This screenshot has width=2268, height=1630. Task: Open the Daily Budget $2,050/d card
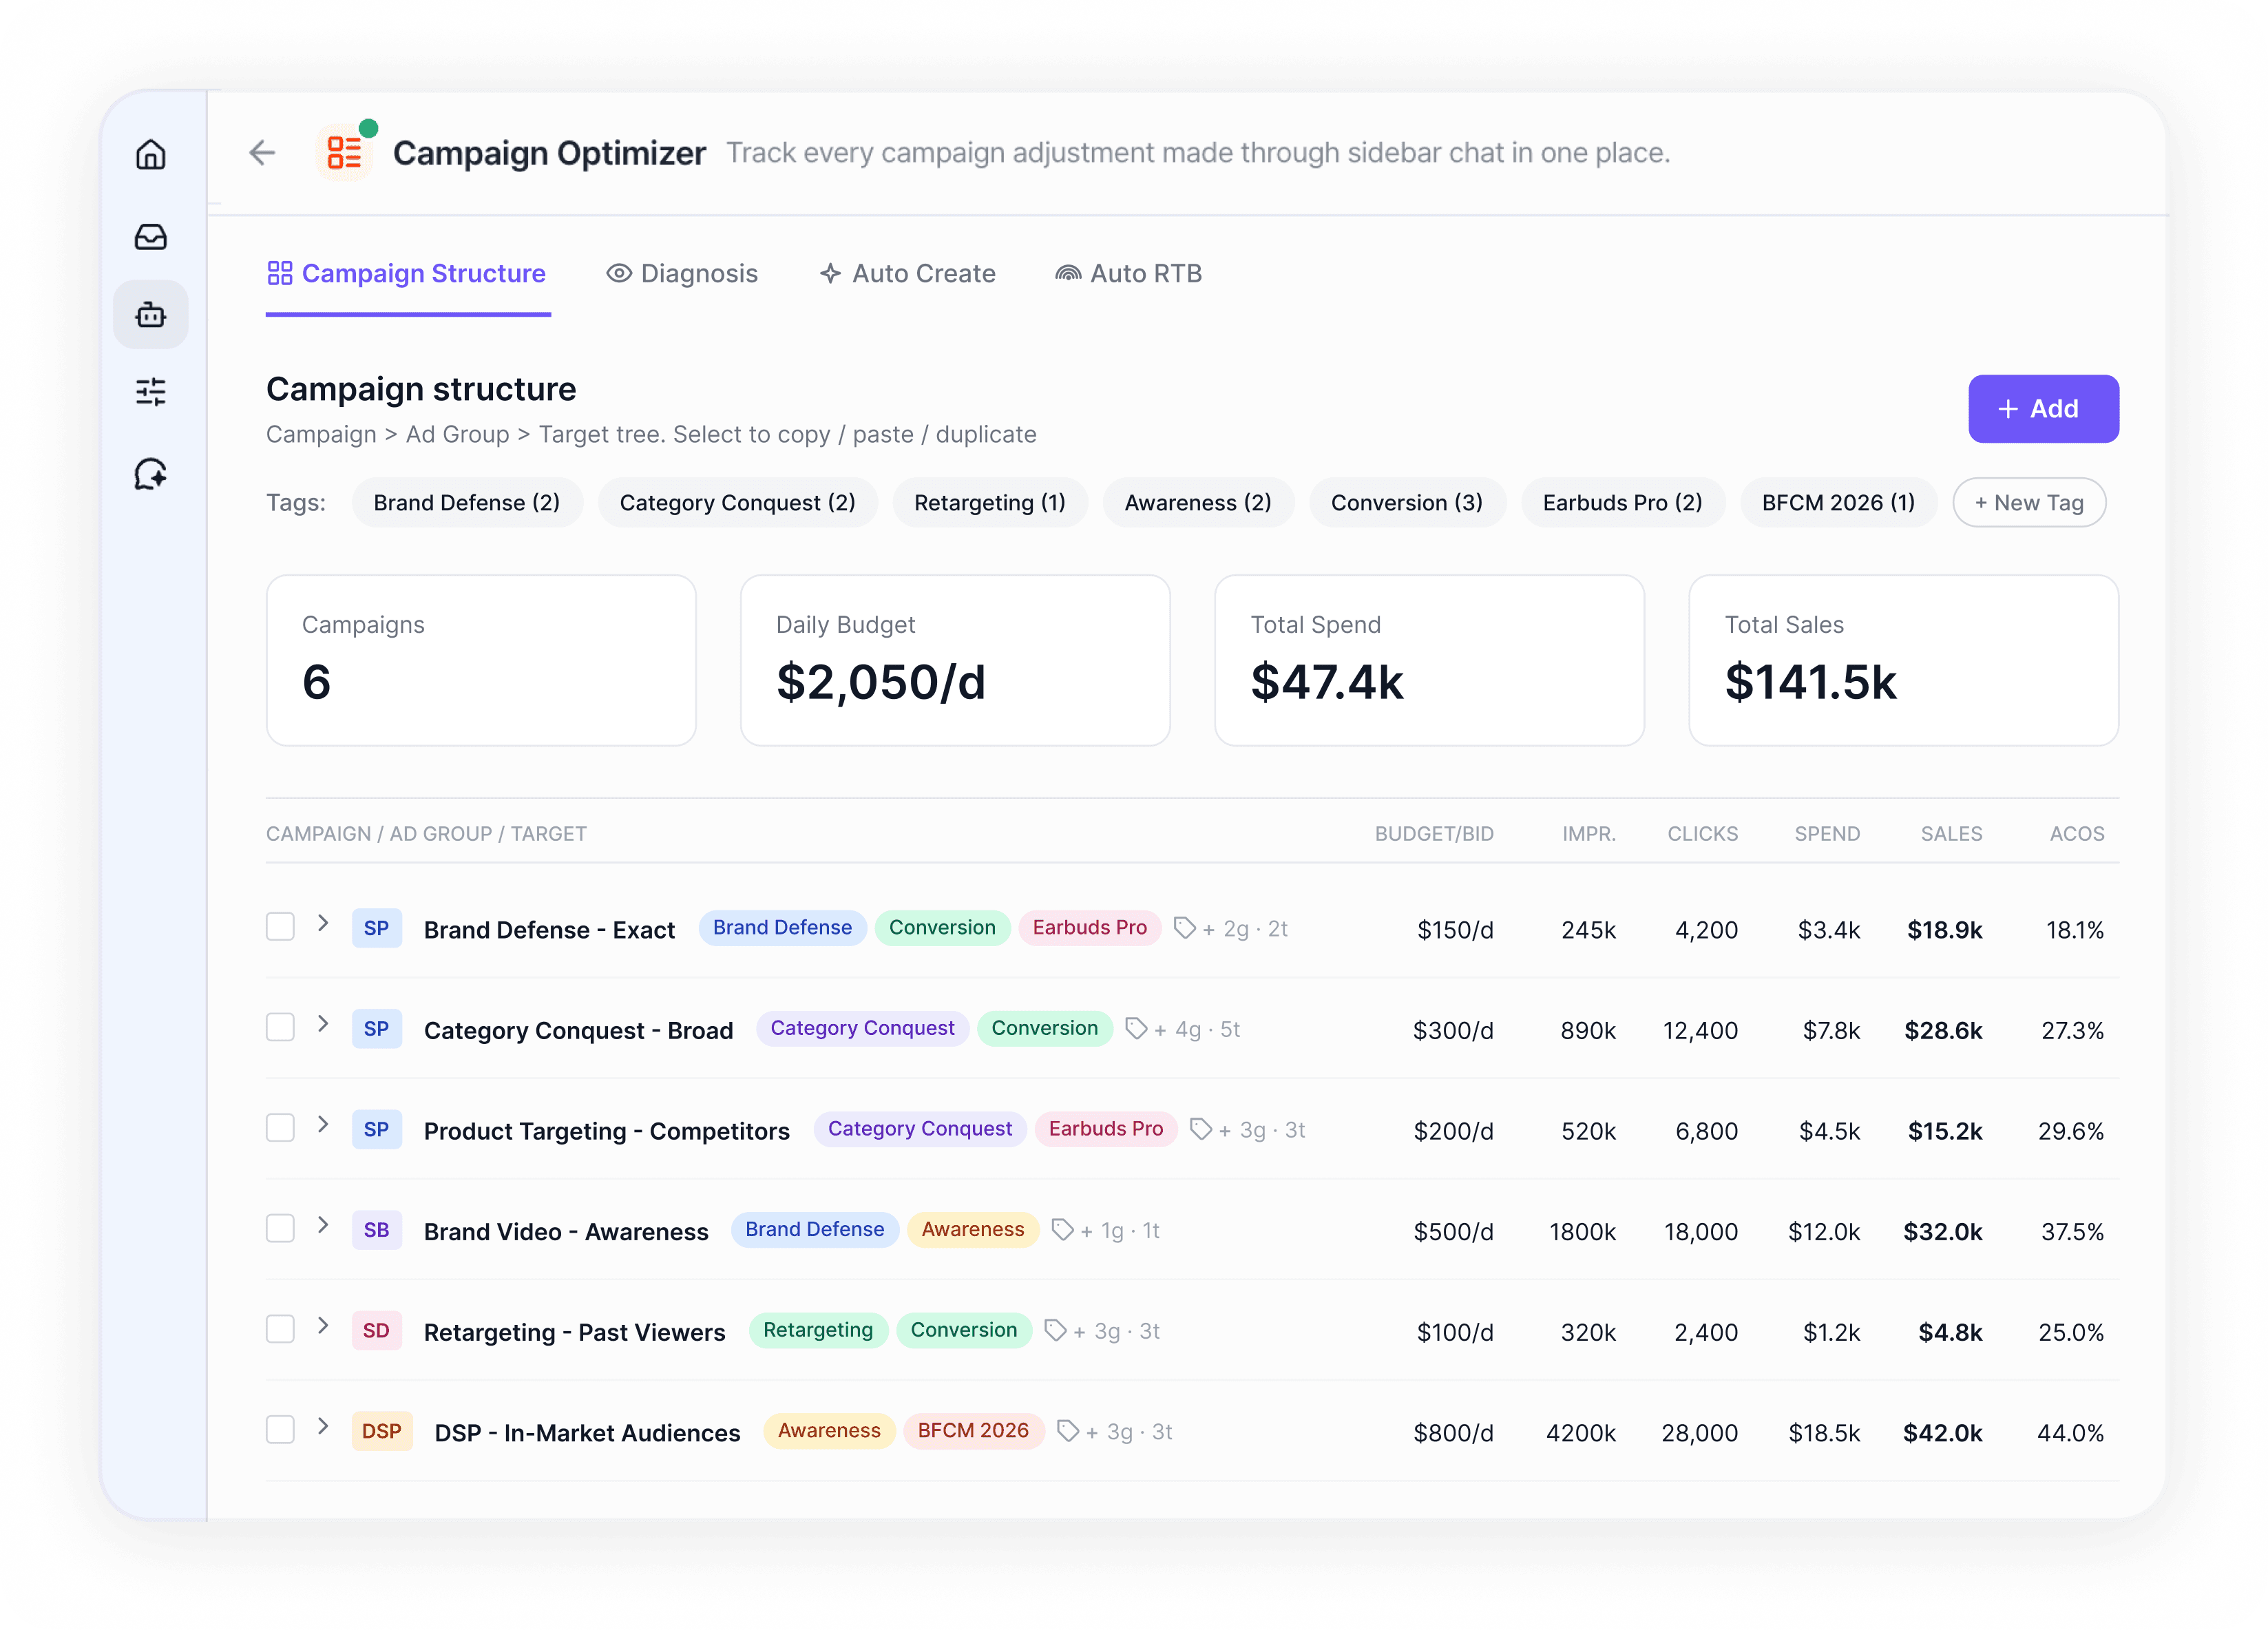[955, 660]
